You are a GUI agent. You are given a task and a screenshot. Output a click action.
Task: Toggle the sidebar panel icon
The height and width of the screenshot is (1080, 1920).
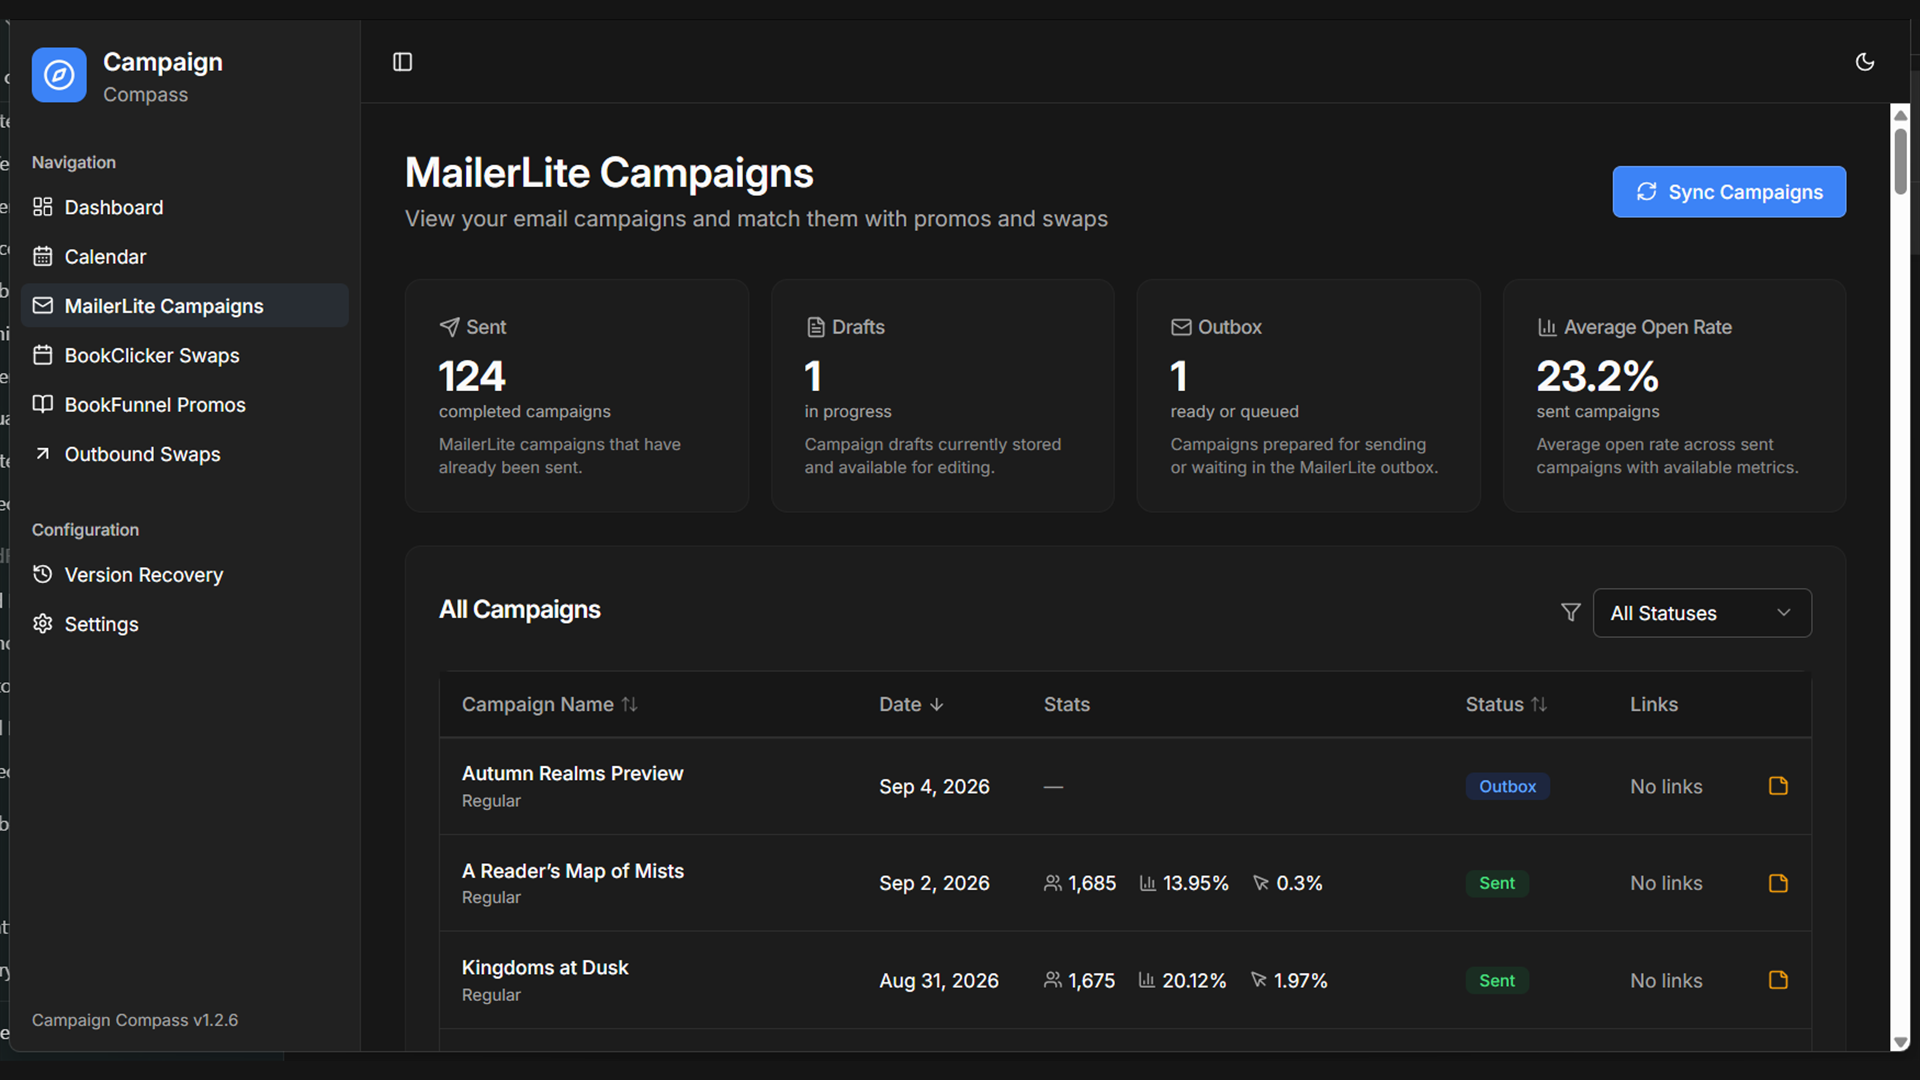(x=403, y=62)
